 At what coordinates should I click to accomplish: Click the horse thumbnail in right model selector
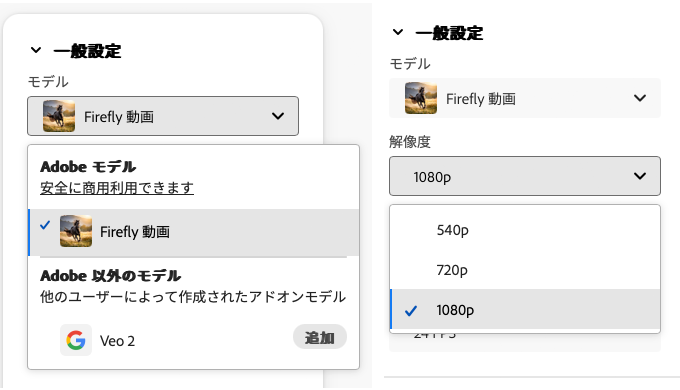point(421,98)
